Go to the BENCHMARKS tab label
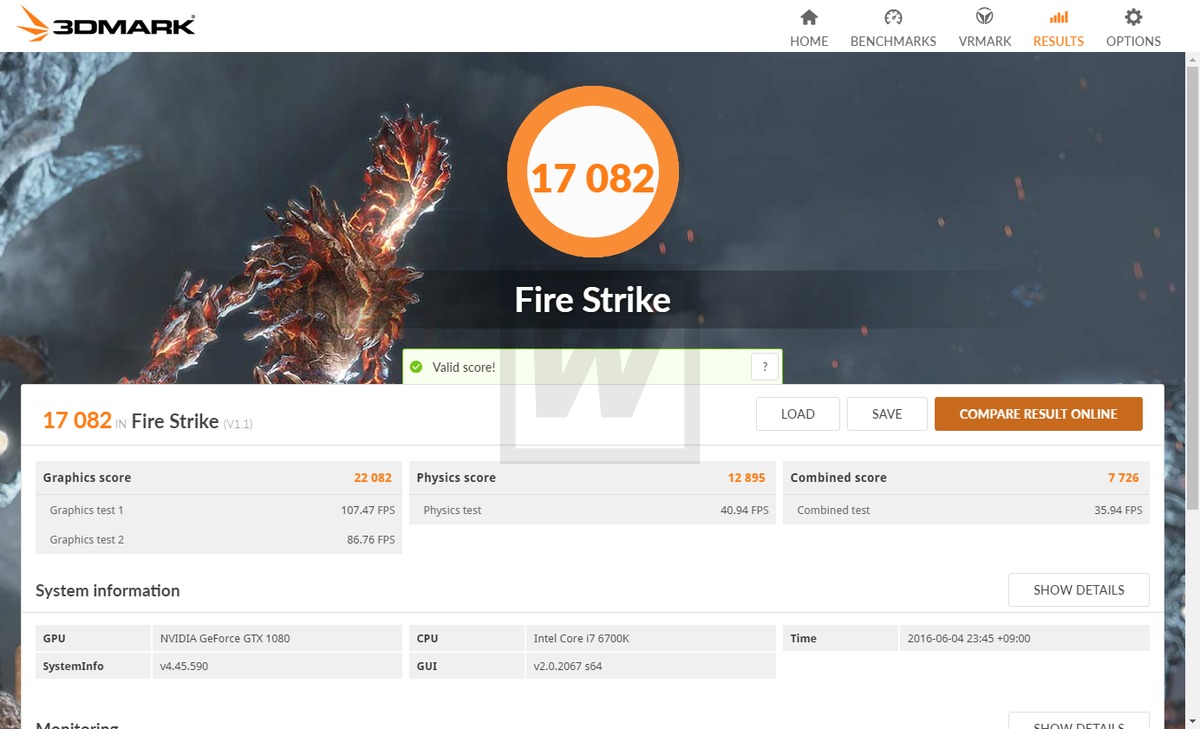Image resolution: width=1200 pixels, height=729 pixels. [893, 41]
